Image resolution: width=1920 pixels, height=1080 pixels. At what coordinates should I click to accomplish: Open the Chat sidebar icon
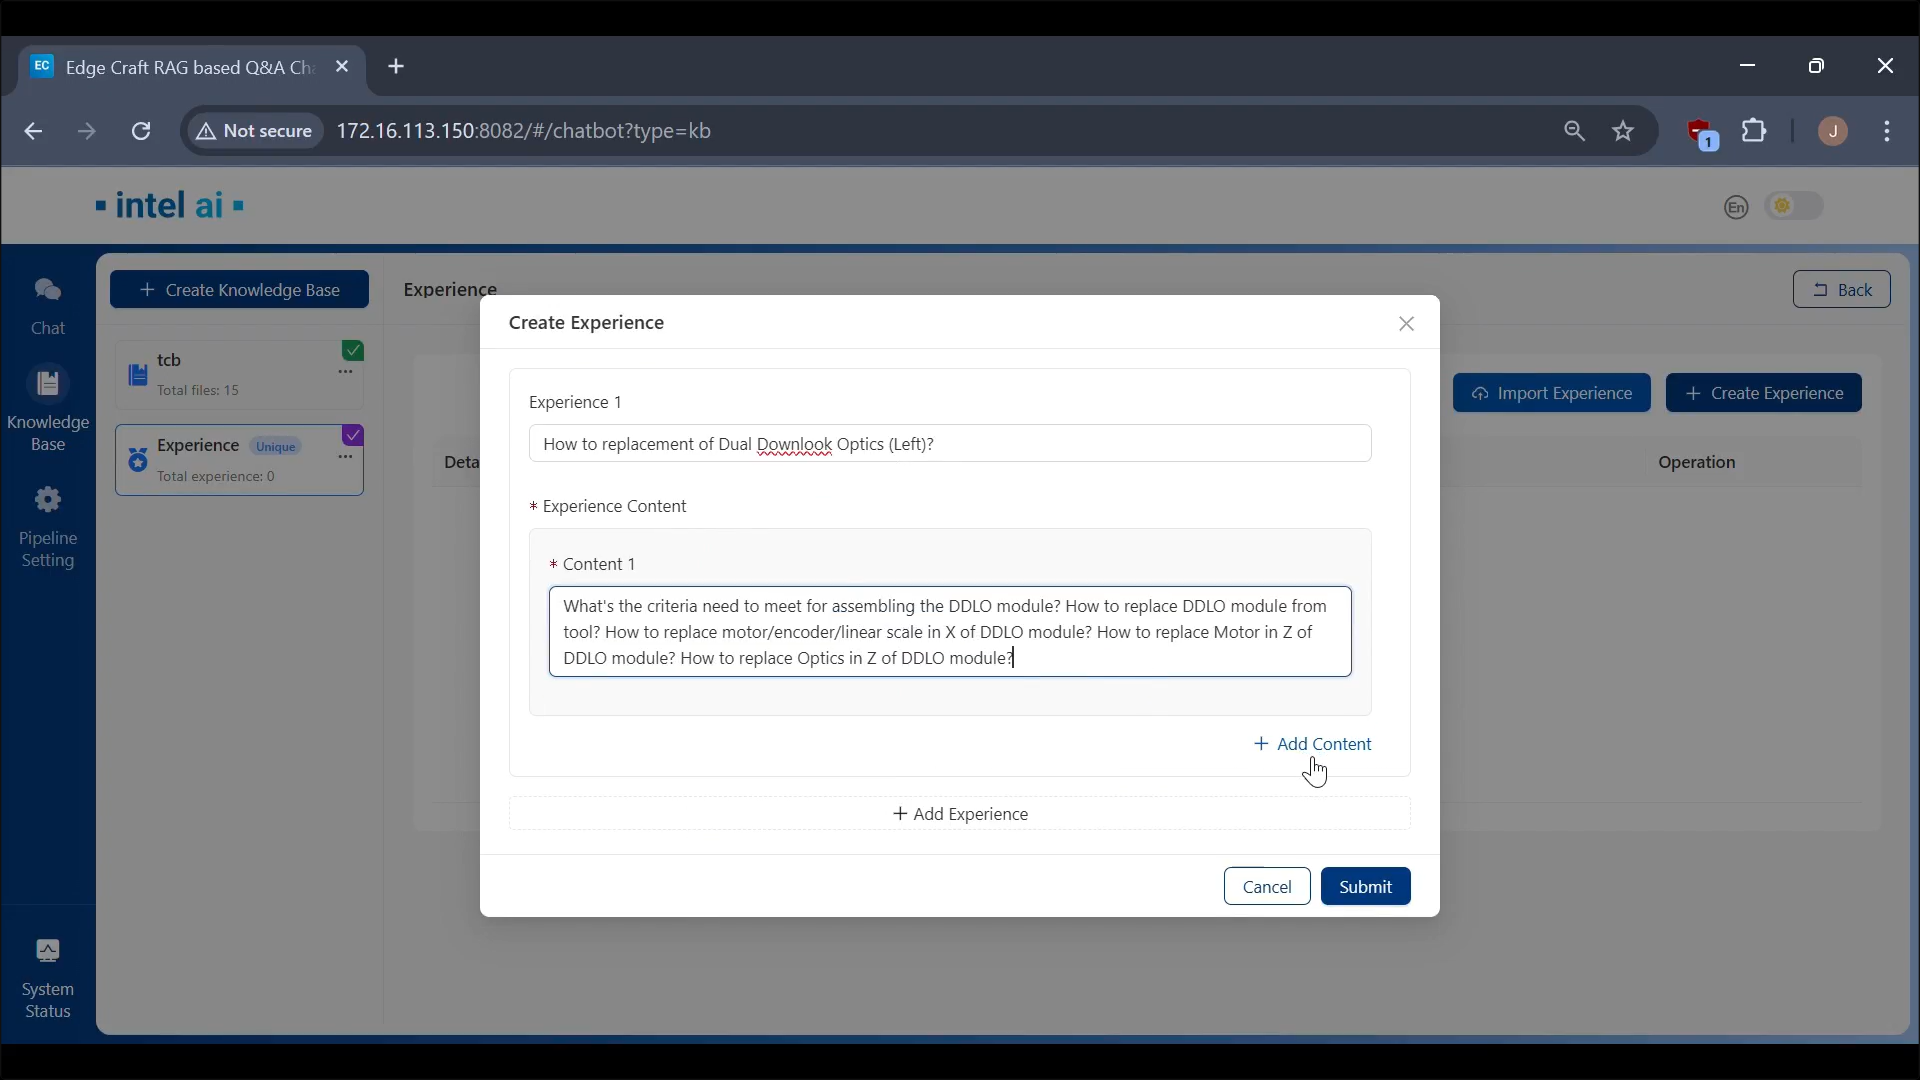(47, 291)
